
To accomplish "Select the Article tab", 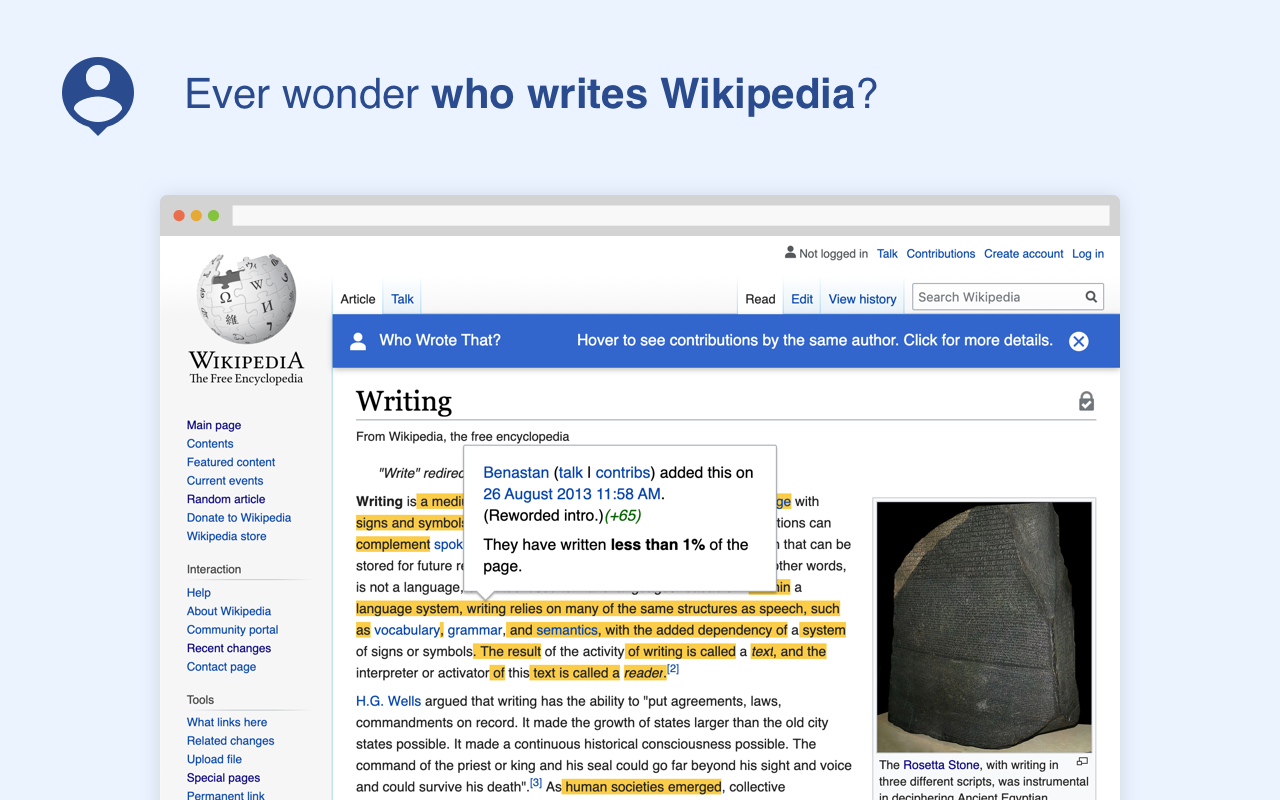I will (357, 298).
